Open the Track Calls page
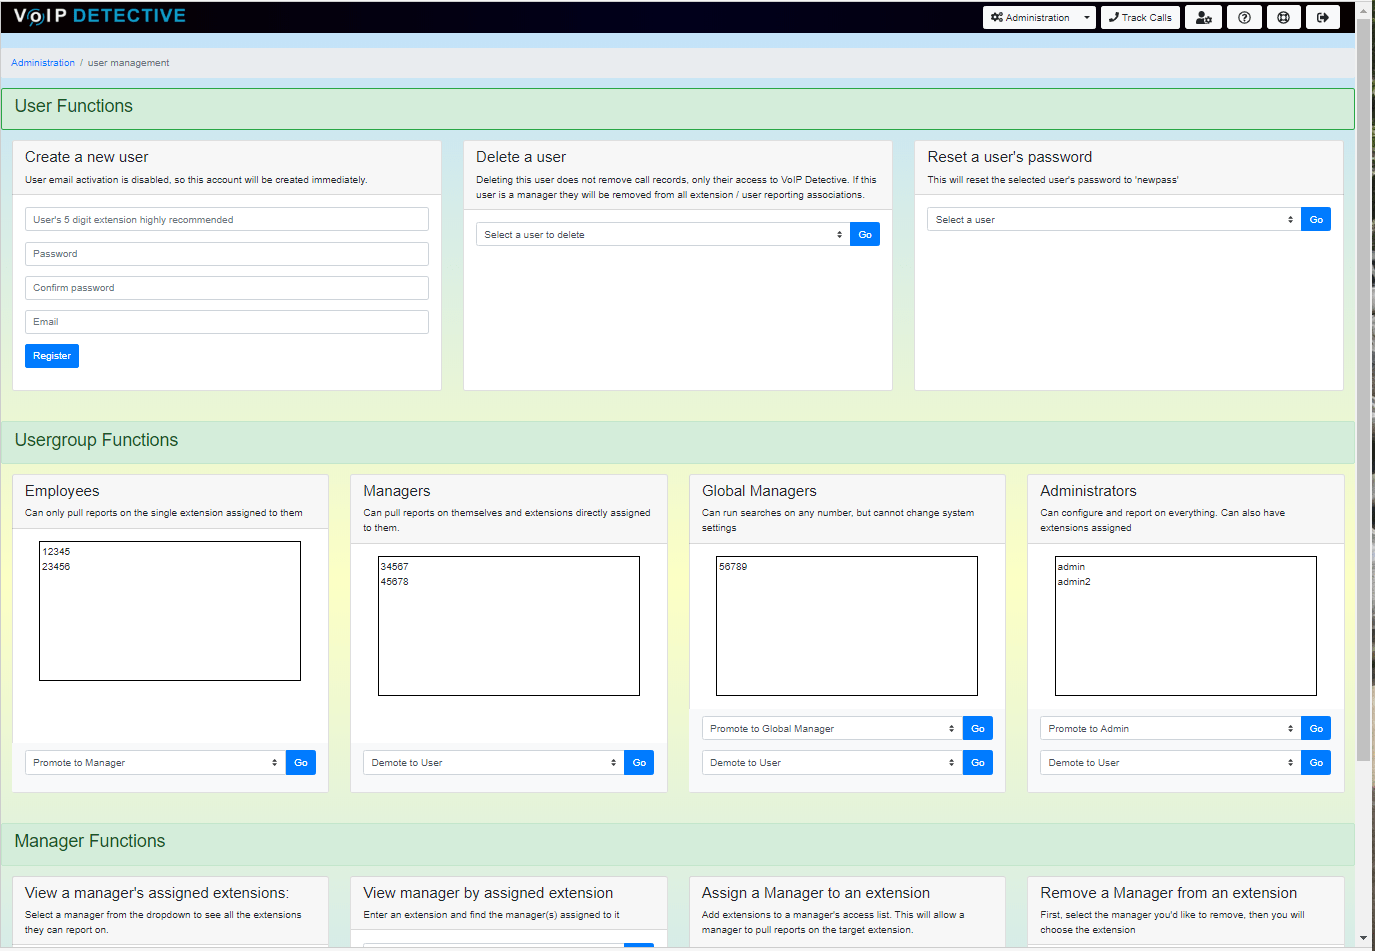 pos(1140,17)
